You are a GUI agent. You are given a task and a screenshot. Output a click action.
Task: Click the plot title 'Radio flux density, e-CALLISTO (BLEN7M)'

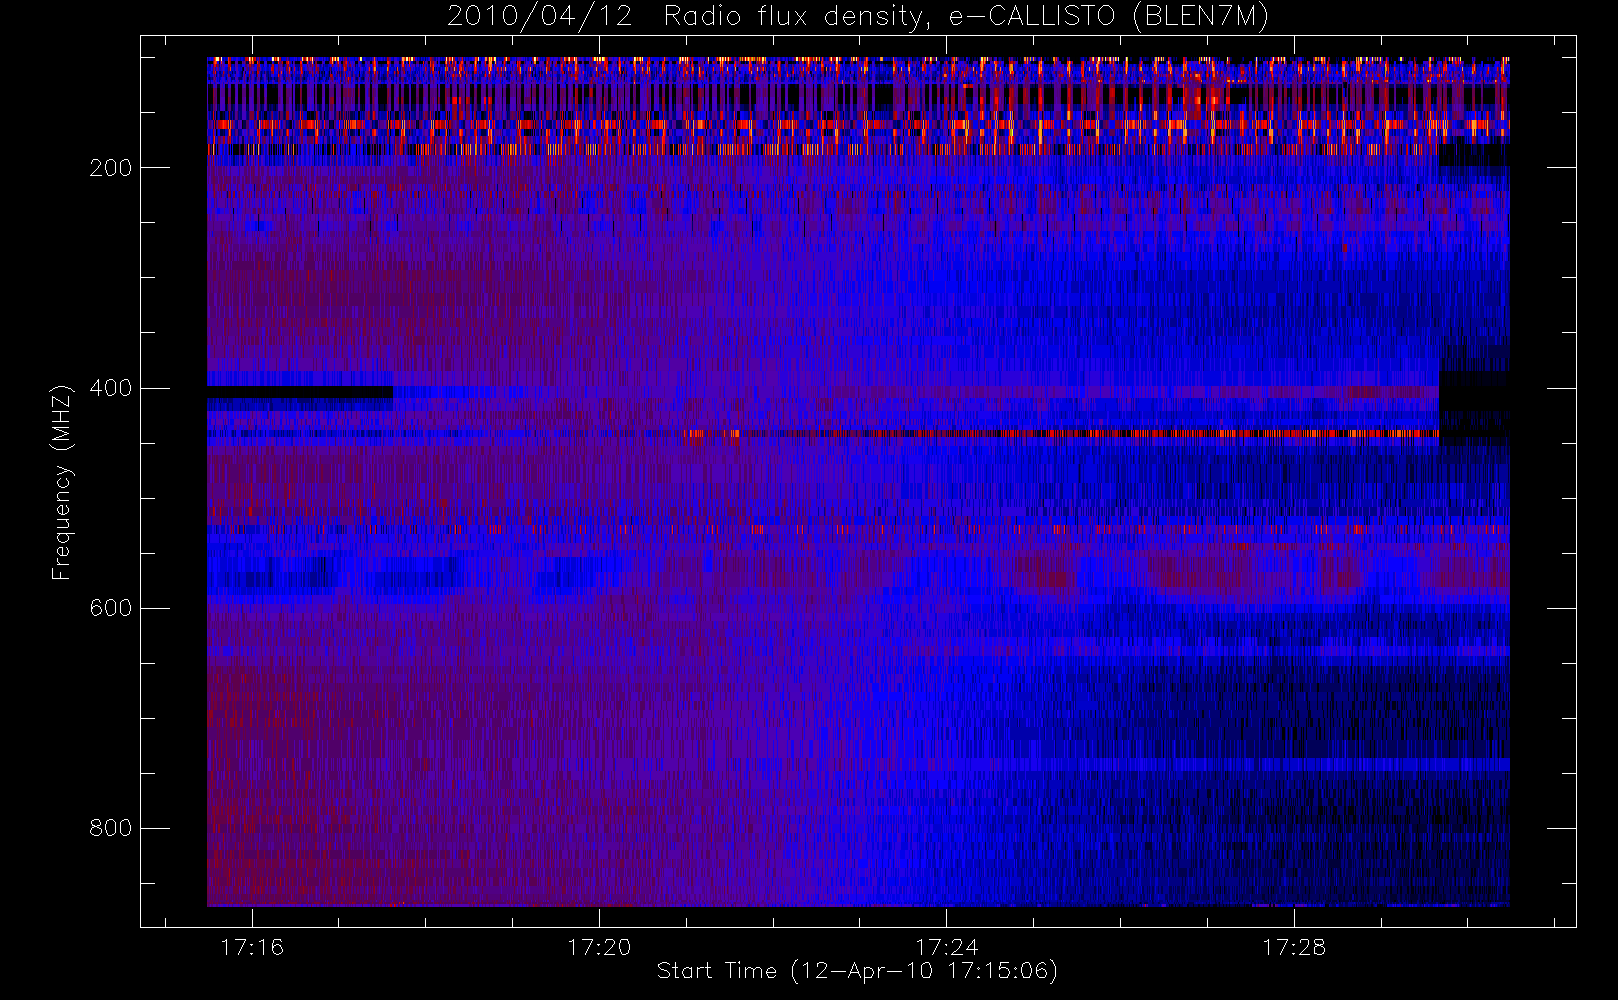point(966,17)
